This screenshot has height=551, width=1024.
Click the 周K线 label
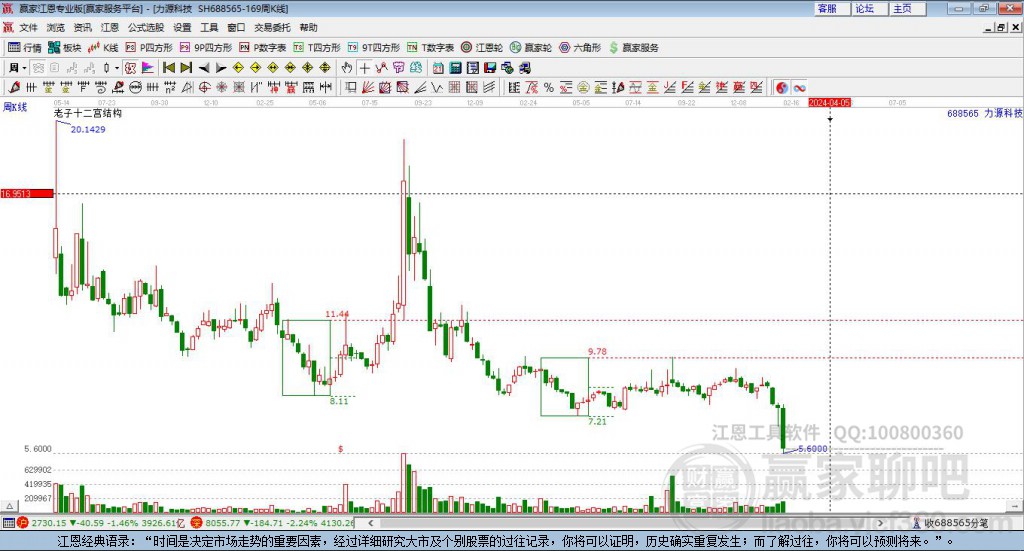[x=15, y=107]
